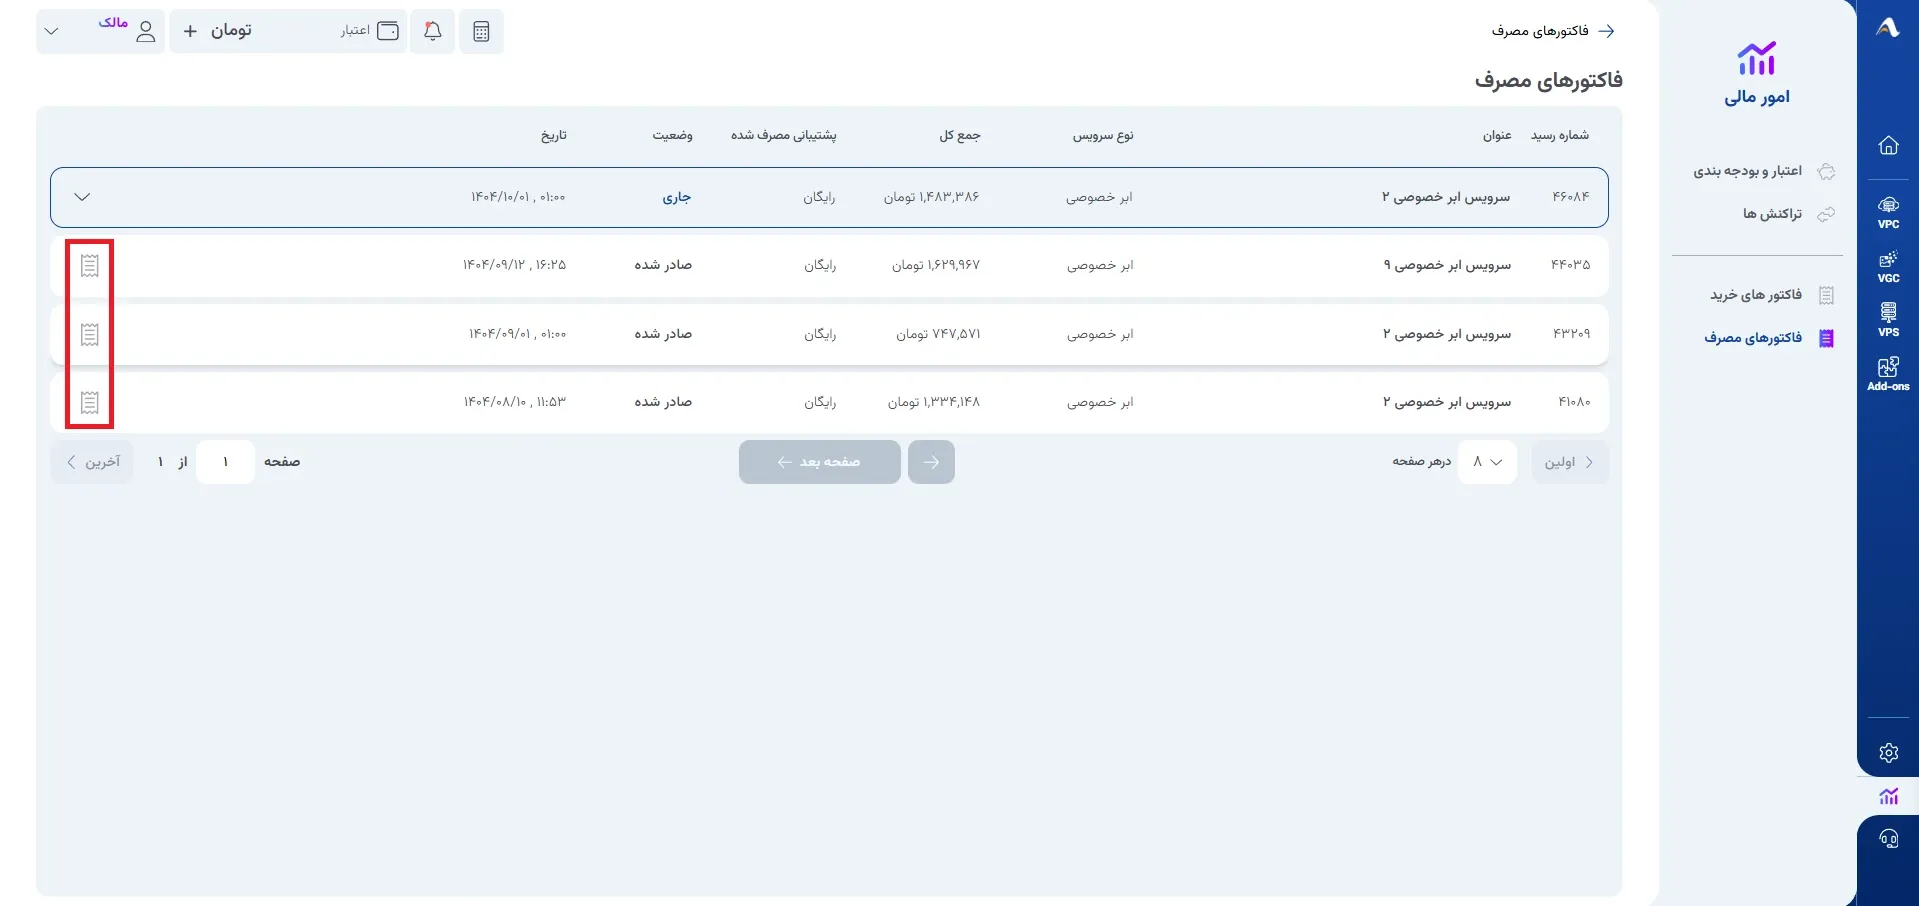Viewport: 1919px width, 906px height.
Task: Add credit with the plus icon
Action: 190,31
